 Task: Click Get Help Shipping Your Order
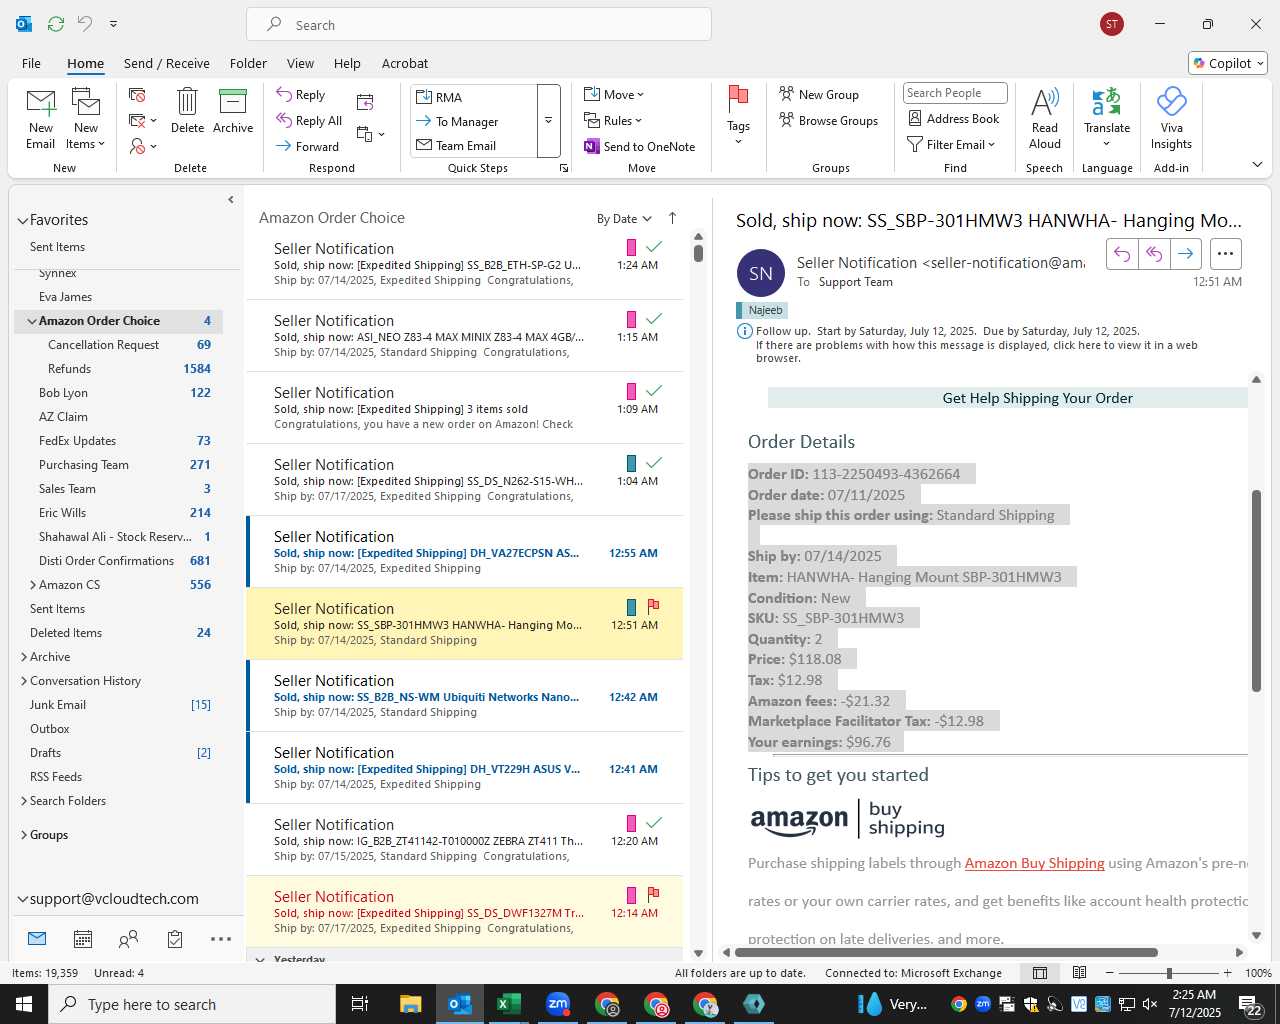[x=1037, y=398]
